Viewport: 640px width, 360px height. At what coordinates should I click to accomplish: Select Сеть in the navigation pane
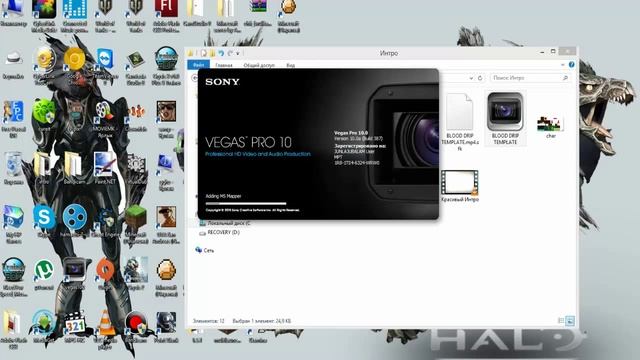[204, 250]
